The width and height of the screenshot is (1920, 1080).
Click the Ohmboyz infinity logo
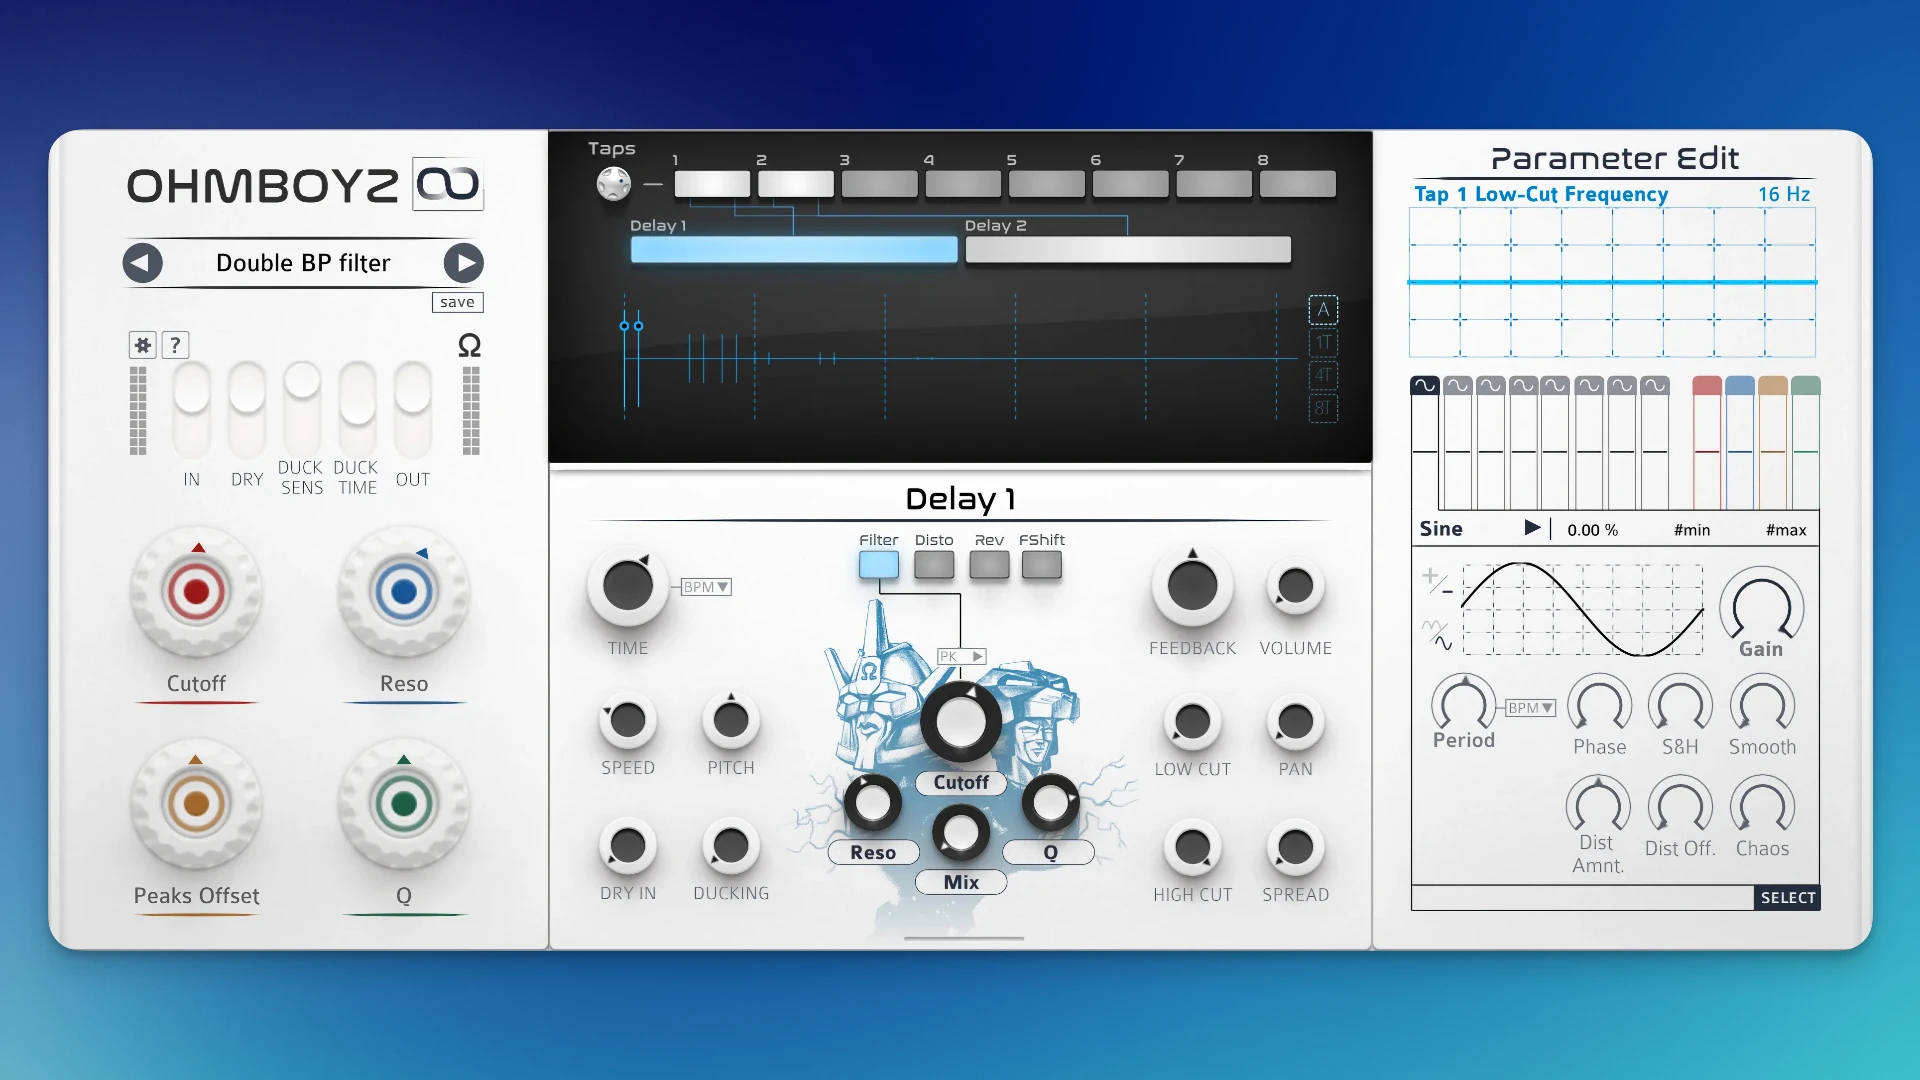(x=448, y=184)
